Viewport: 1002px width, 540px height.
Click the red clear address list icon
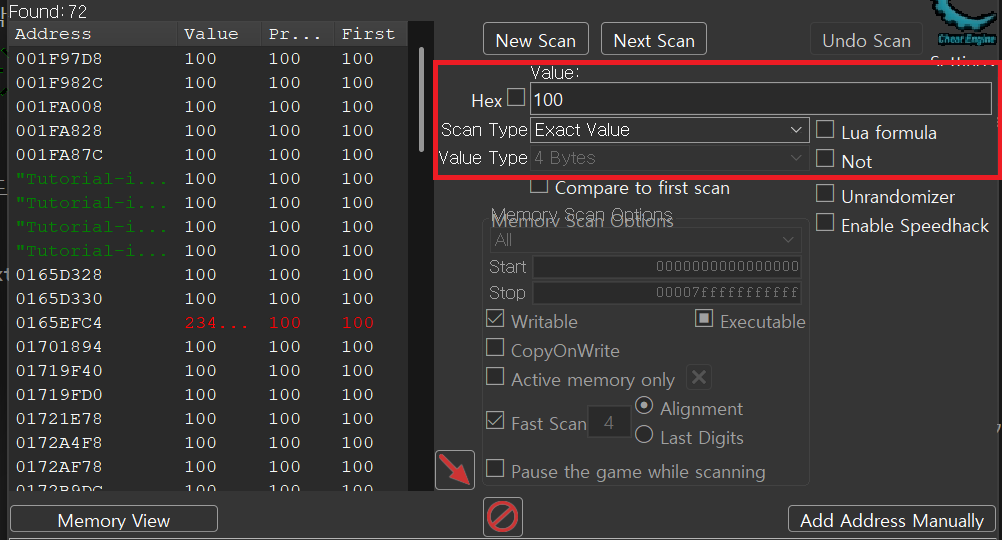click(502, 517)
